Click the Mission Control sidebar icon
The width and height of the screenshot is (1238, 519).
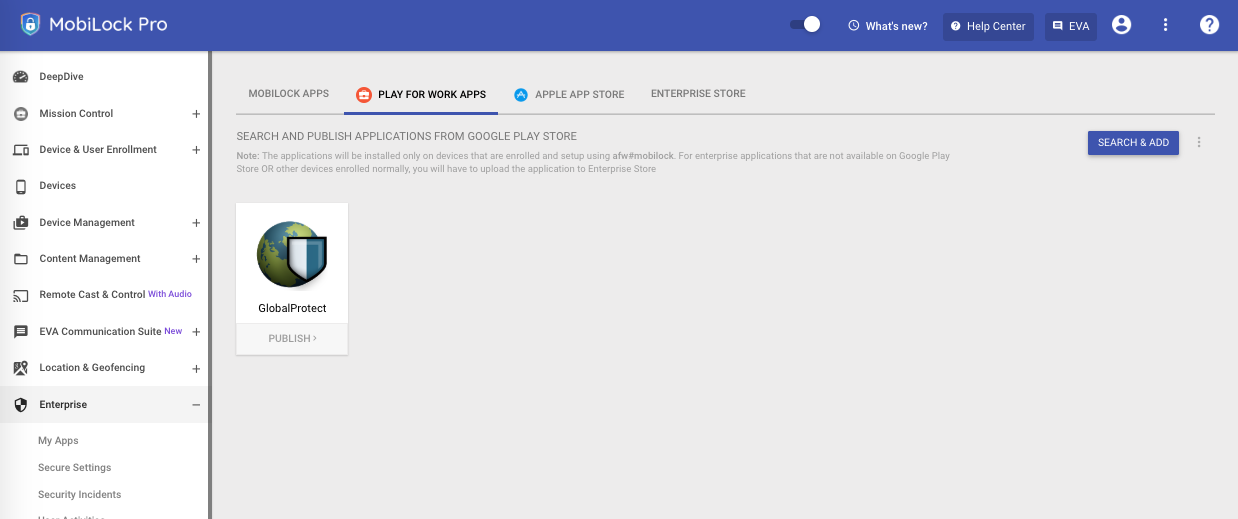[x=21, y=114]
